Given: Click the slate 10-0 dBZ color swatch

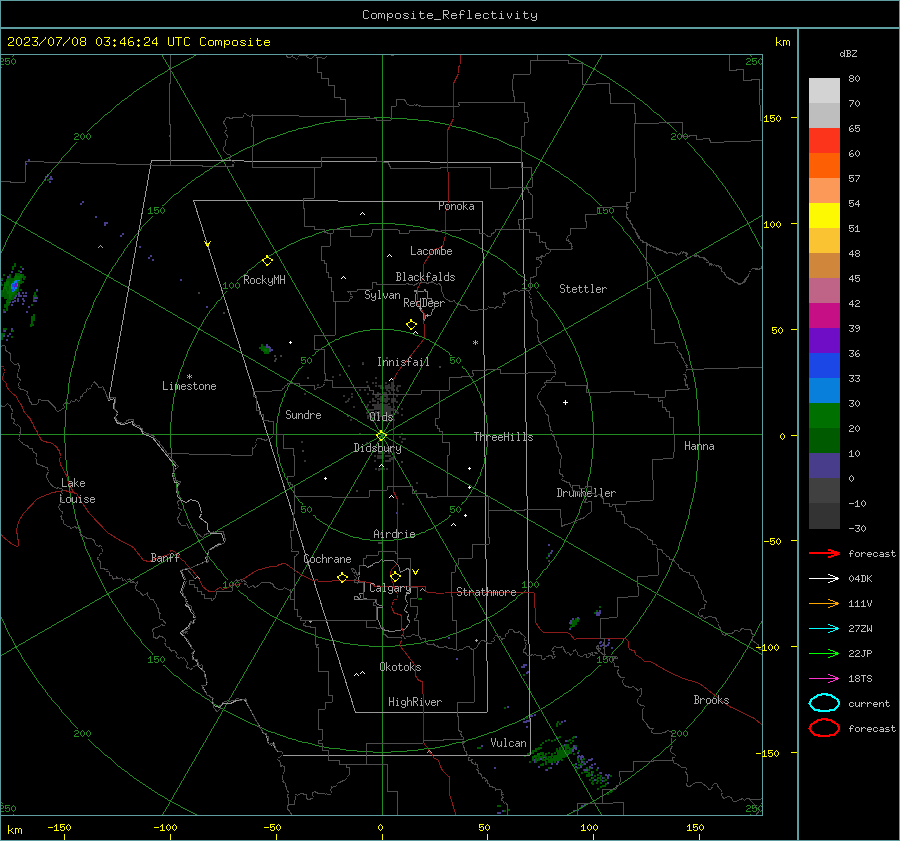Looking at the screenshot, I should click(x=824, y=466).
